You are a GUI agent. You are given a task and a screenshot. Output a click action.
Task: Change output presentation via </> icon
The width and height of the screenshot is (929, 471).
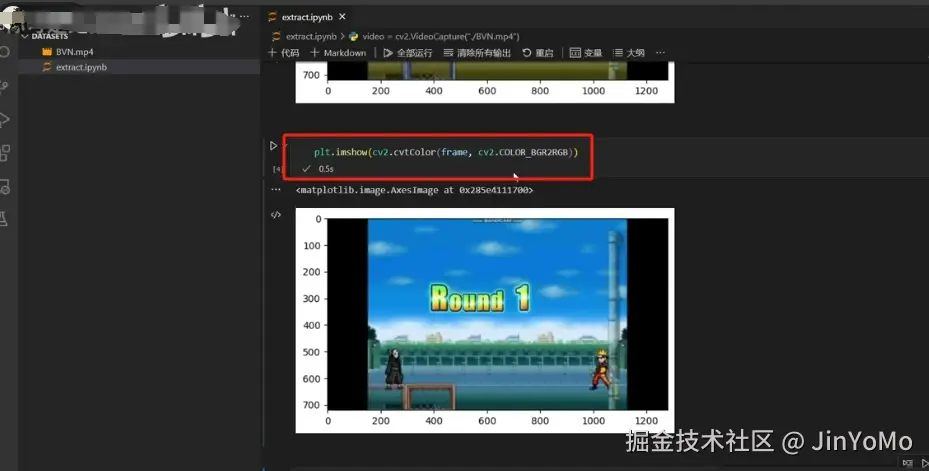point(276,215)
